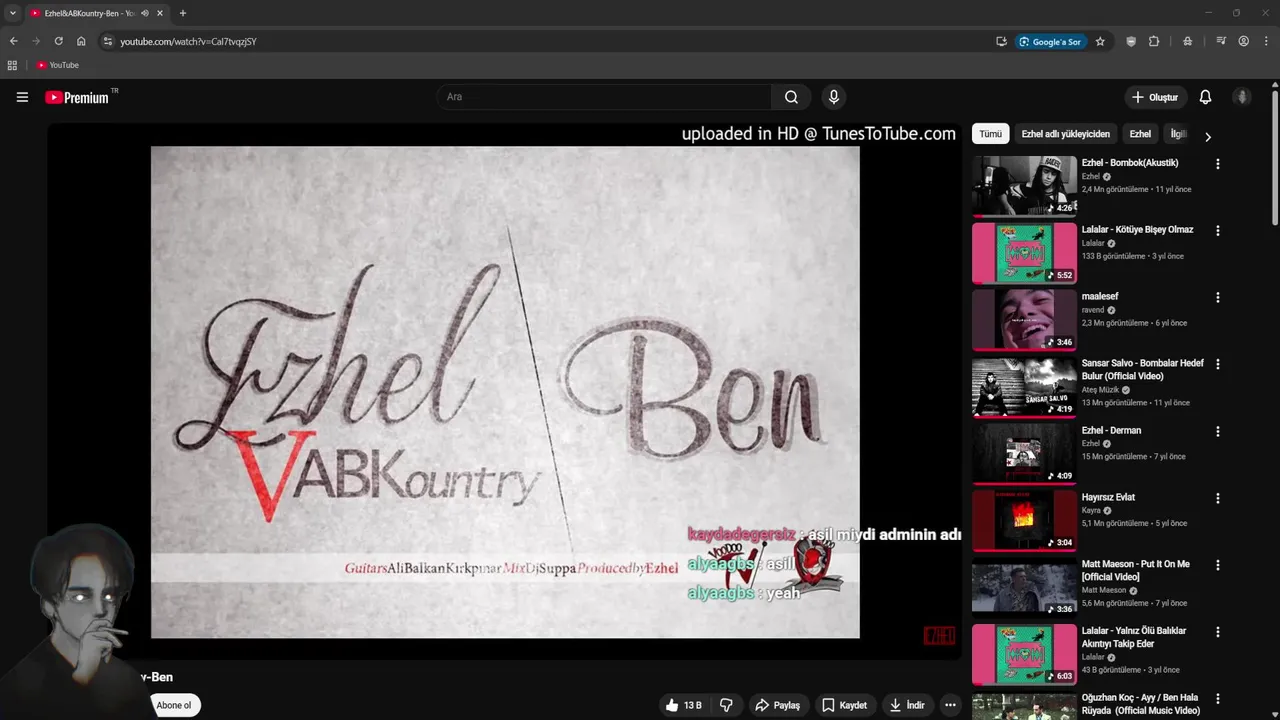Screen dimensions: 1280x720
Task: Click the Google'a Sor button
Action: pos(1051,41)
